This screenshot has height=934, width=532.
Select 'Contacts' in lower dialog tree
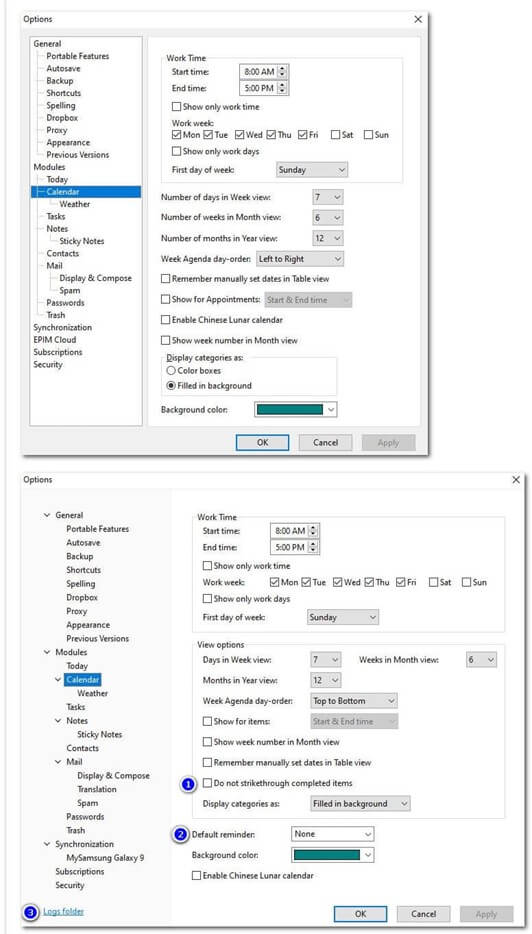click(x=82, y=748)
